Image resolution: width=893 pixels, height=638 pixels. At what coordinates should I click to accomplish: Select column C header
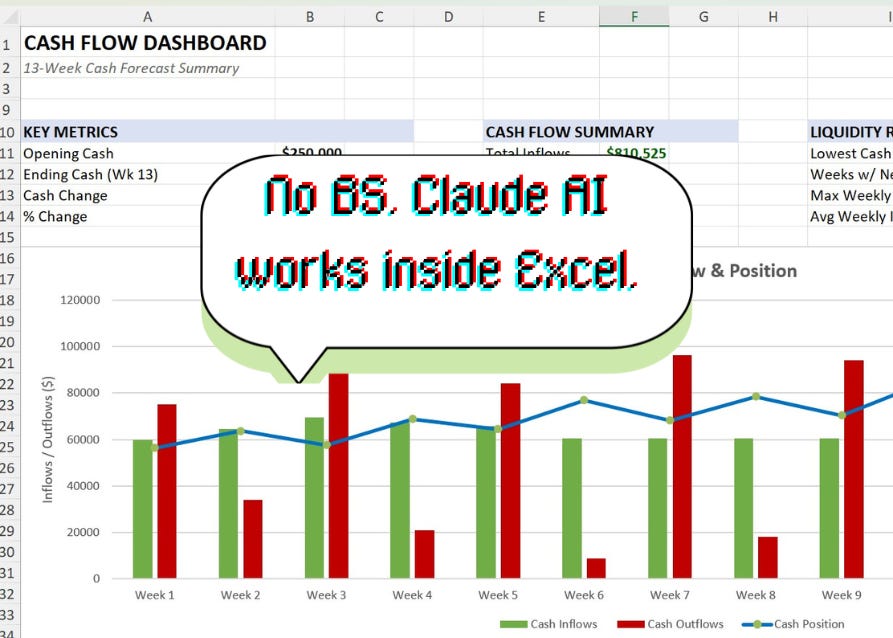[x=379, y=17]
